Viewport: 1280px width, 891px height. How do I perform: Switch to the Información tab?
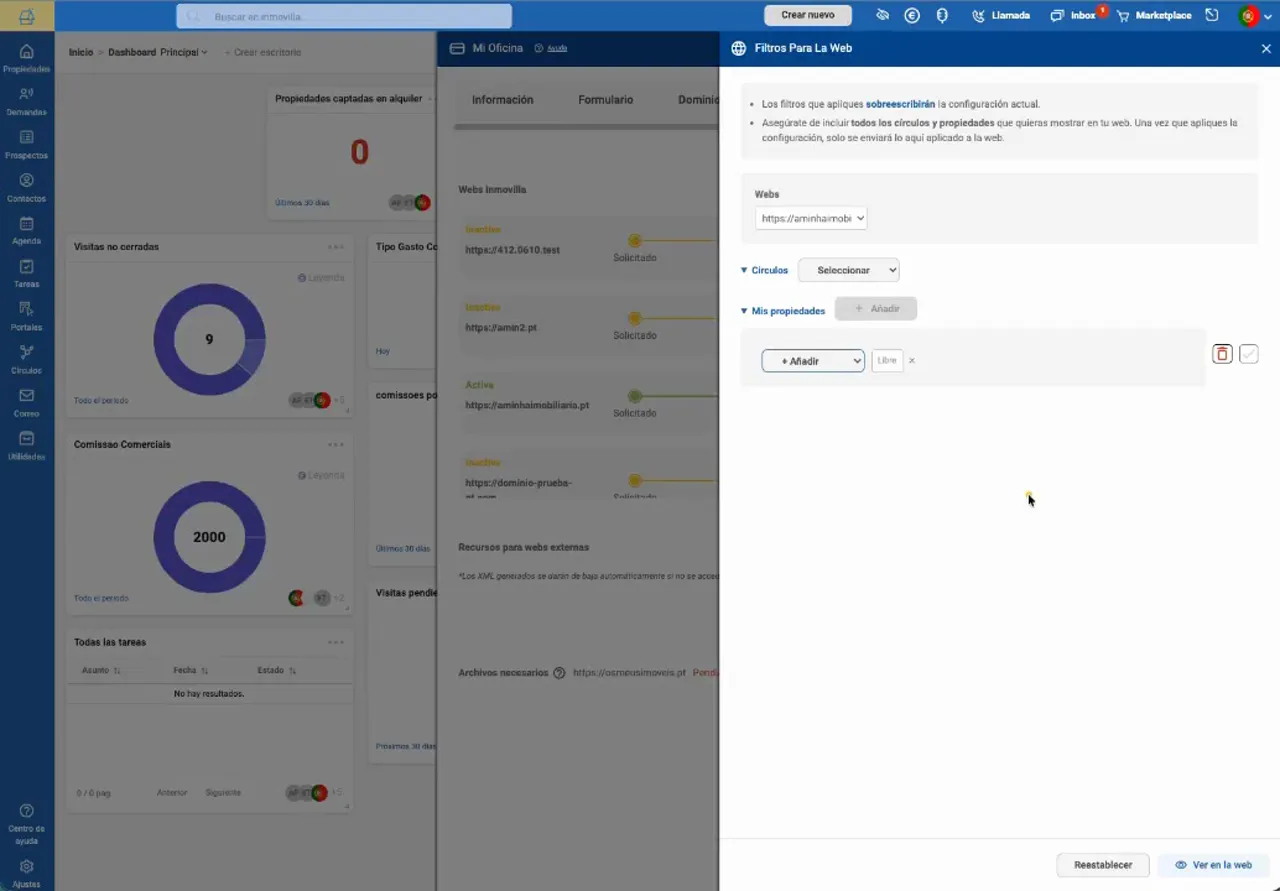tap(502, 100)
